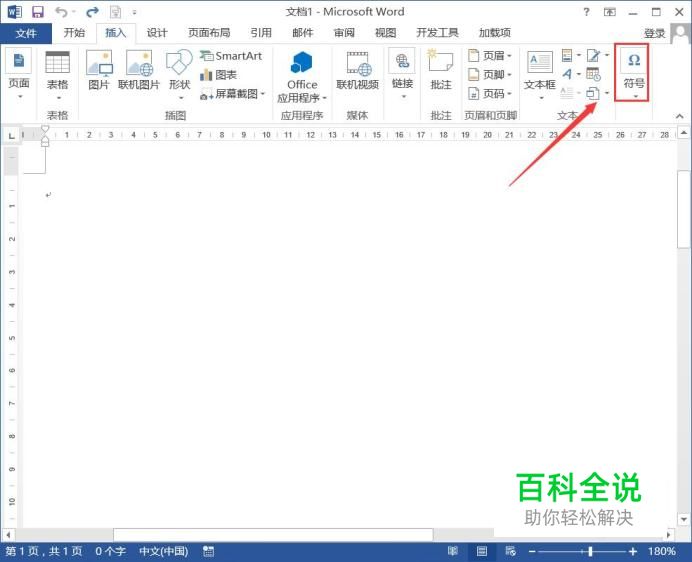692x562 pixels.
Task: Insert Object icon in Text group
Action: tap(593, 93)
